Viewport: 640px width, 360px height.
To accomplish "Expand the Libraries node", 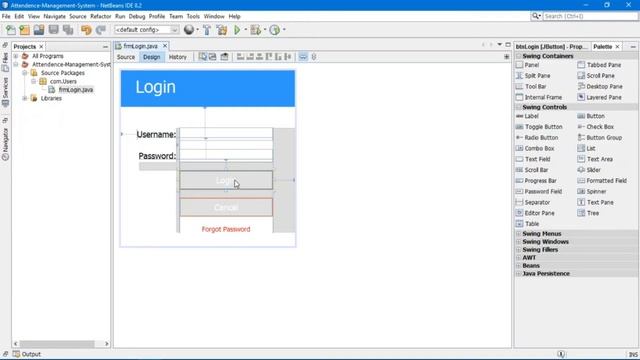I will pyautogui.click(x=25, y=98).
